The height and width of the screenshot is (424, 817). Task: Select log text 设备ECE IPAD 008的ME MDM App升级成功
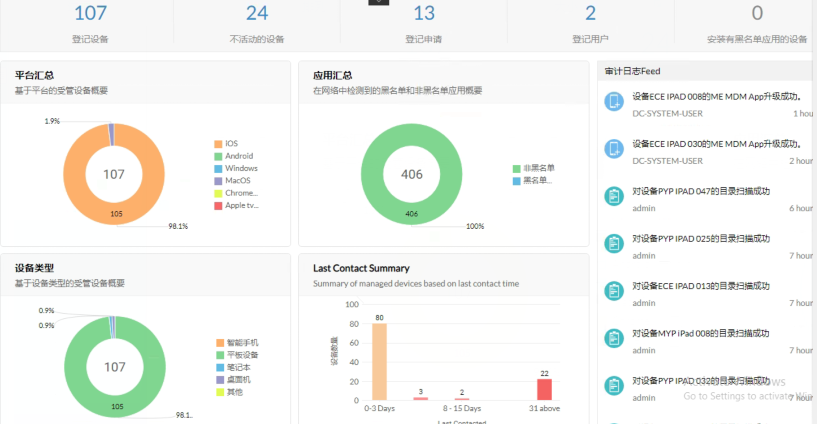pyautogui.click(x=716, y=96)
